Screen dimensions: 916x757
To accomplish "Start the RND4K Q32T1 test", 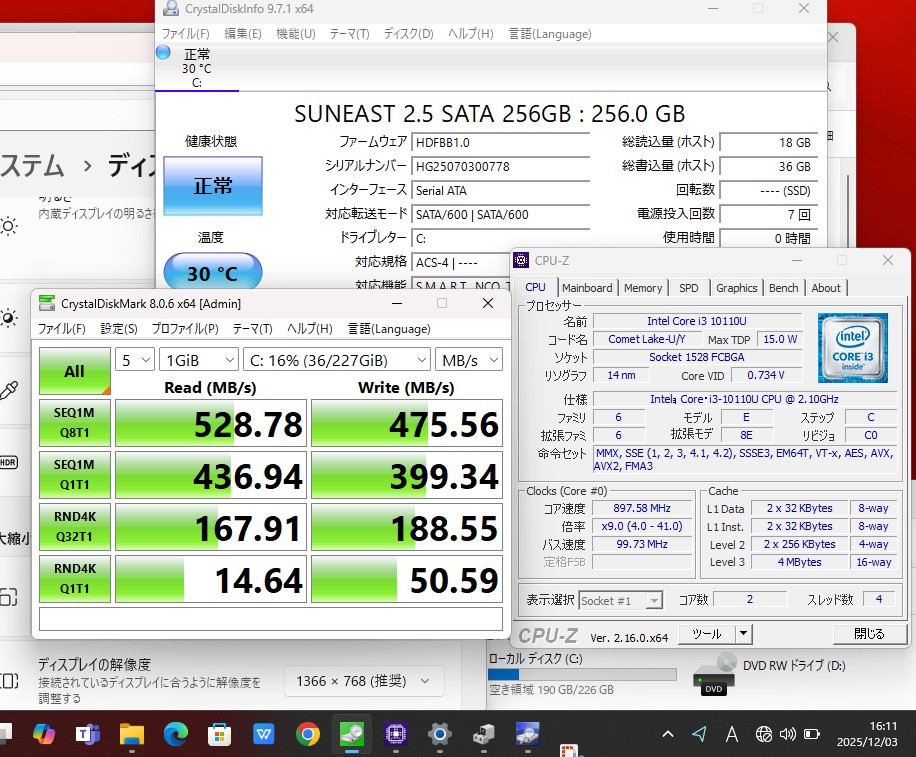I will (75, 527).
